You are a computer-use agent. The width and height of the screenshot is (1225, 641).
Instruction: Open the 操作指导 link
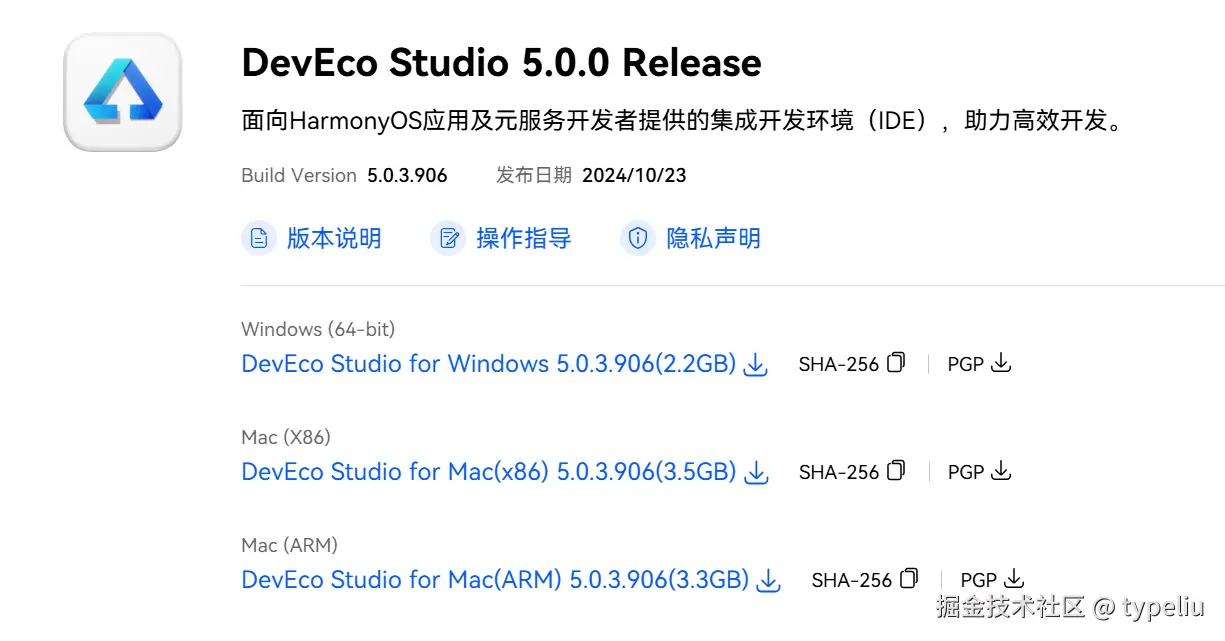pos(523,239)
